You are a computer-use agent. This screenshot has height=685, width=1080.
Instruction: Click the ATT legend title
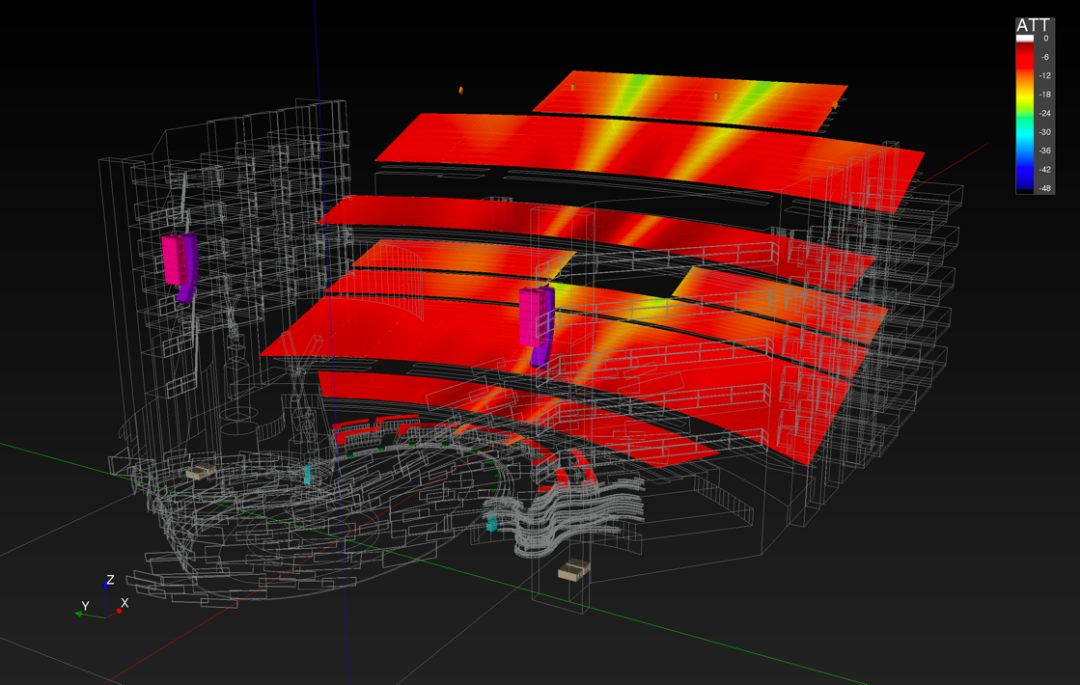[1031, 25]
